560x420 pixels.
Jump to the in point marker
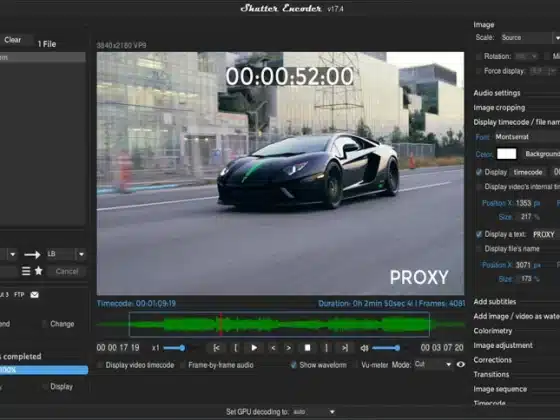(216, 348)
